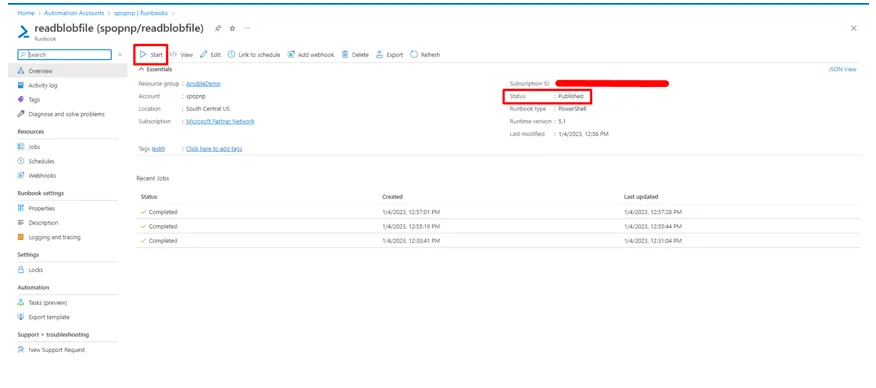Select last updated 12:55:44 PM cell
Screen dimensions: 876x388
tap(653, 227)
